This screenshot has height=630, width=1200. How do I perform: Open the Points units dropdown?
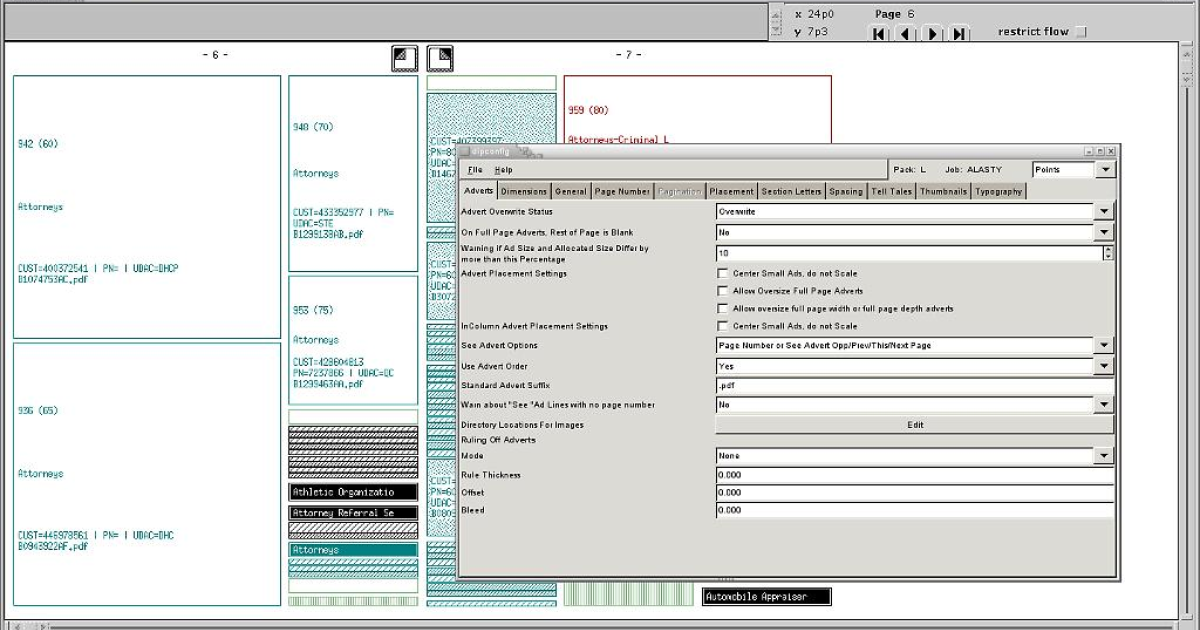click(1104, 170)
